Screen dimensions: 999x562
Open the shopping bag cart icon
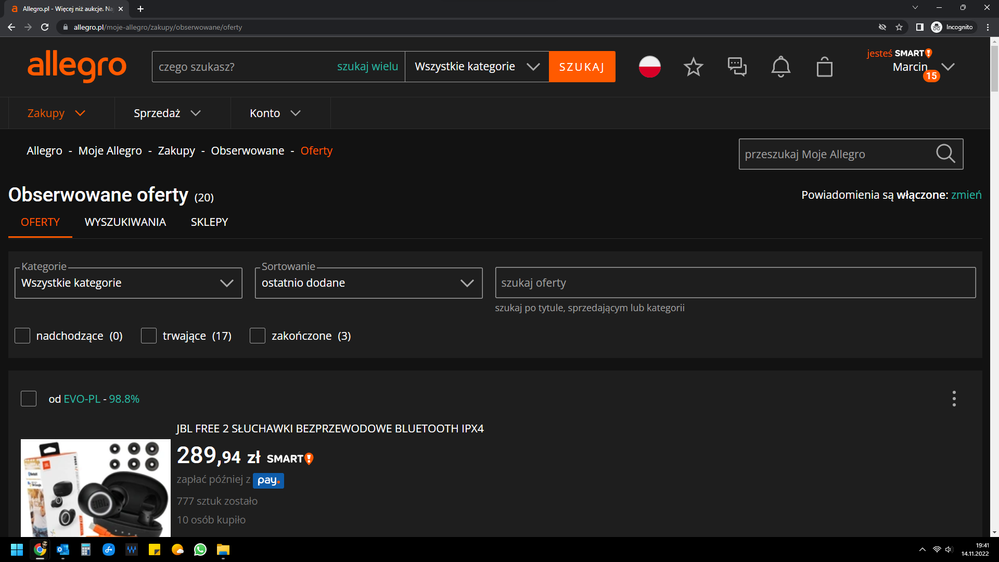pos(824,67)
